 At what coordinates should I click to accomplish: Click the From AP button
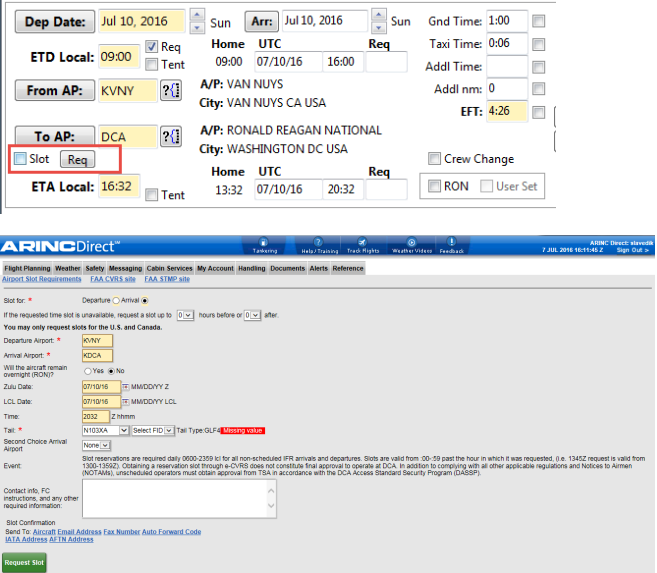coord(55,90)
